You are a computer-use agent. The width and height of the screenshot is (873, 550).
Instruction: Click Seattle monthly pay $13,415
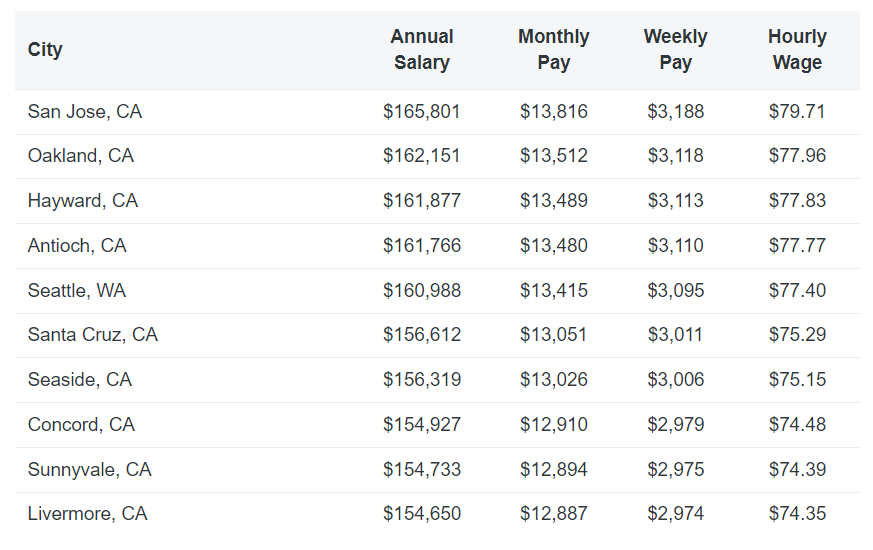[x=554, y=291]
